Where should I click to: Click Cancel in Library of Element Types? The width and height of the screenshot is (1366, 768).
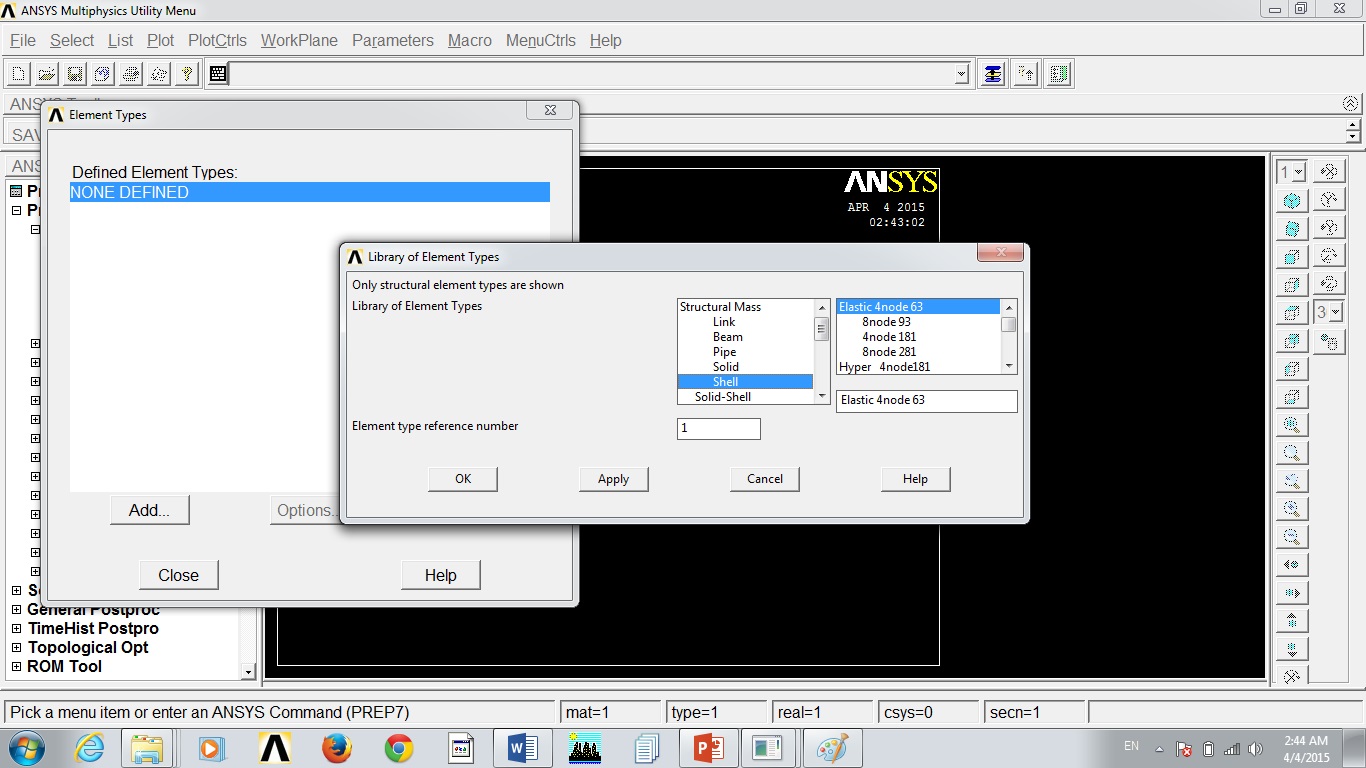click(765, 479)
